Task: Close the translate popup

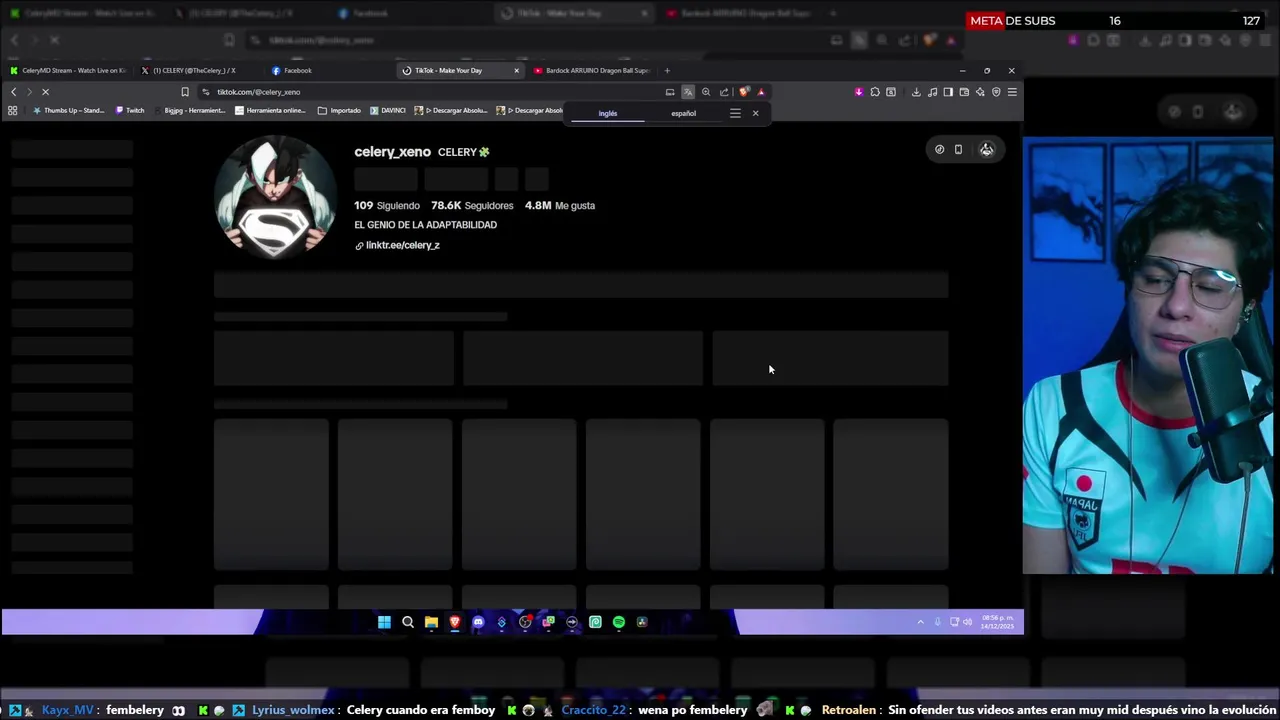Action: [x=755, y=113]
